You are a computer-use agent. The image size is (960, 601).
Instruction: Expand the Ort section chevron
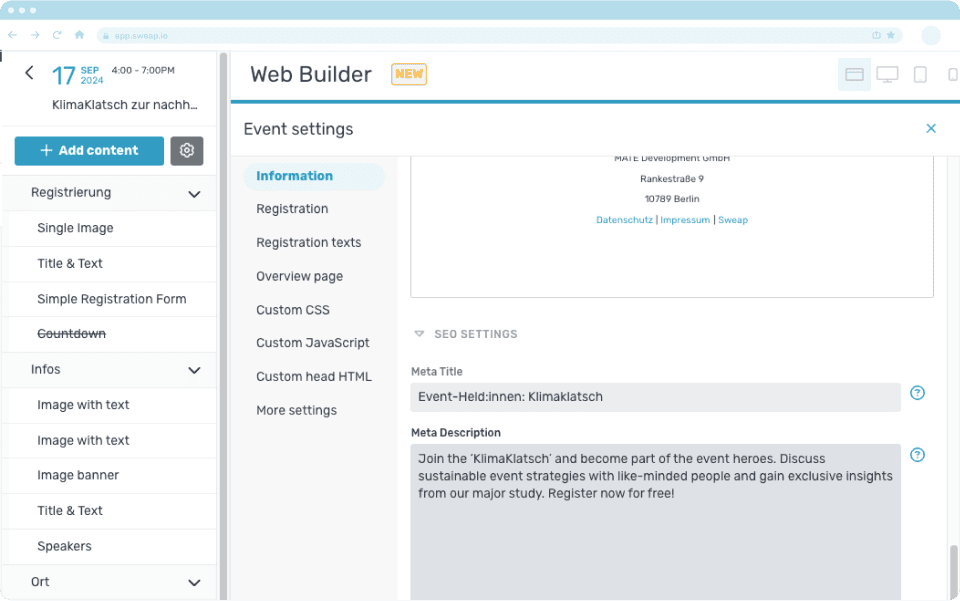(194, 582)
